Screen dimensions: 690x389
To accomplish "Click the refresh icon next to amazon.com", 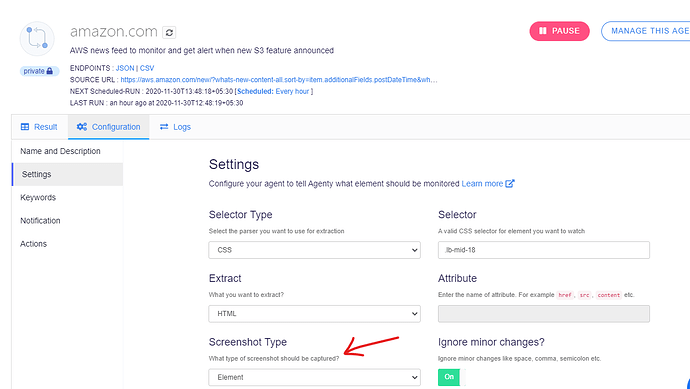I will tap(169, 32).
